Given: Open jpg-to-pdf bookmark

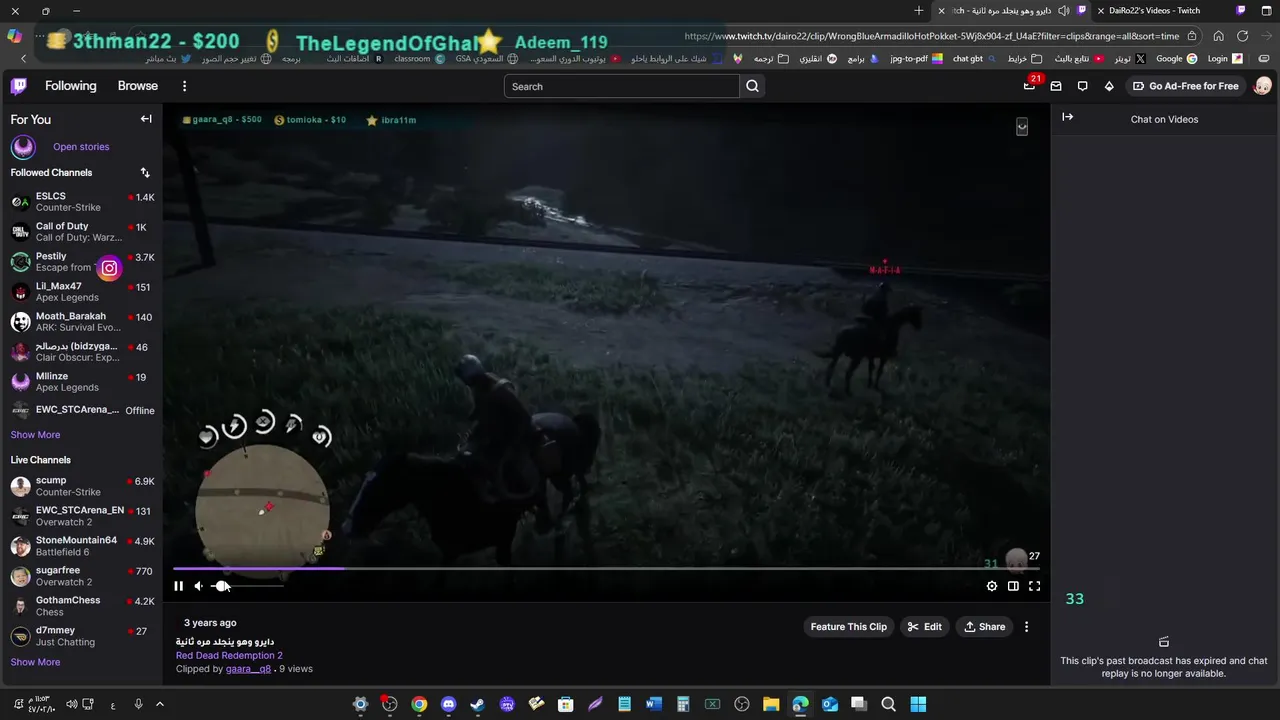Looking at the screenshot, I should point(916,59).
